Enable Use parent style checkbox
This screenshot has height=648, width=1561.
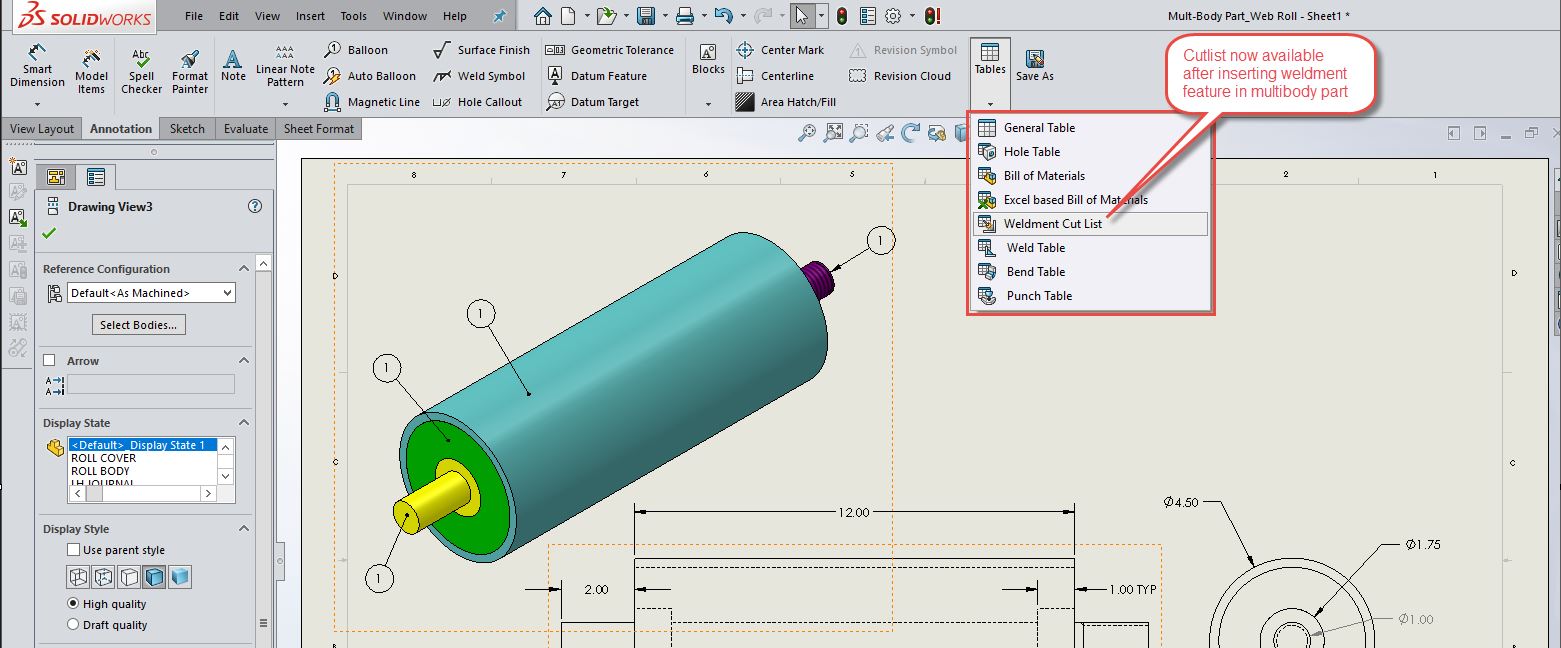click(x=73, y=550)
